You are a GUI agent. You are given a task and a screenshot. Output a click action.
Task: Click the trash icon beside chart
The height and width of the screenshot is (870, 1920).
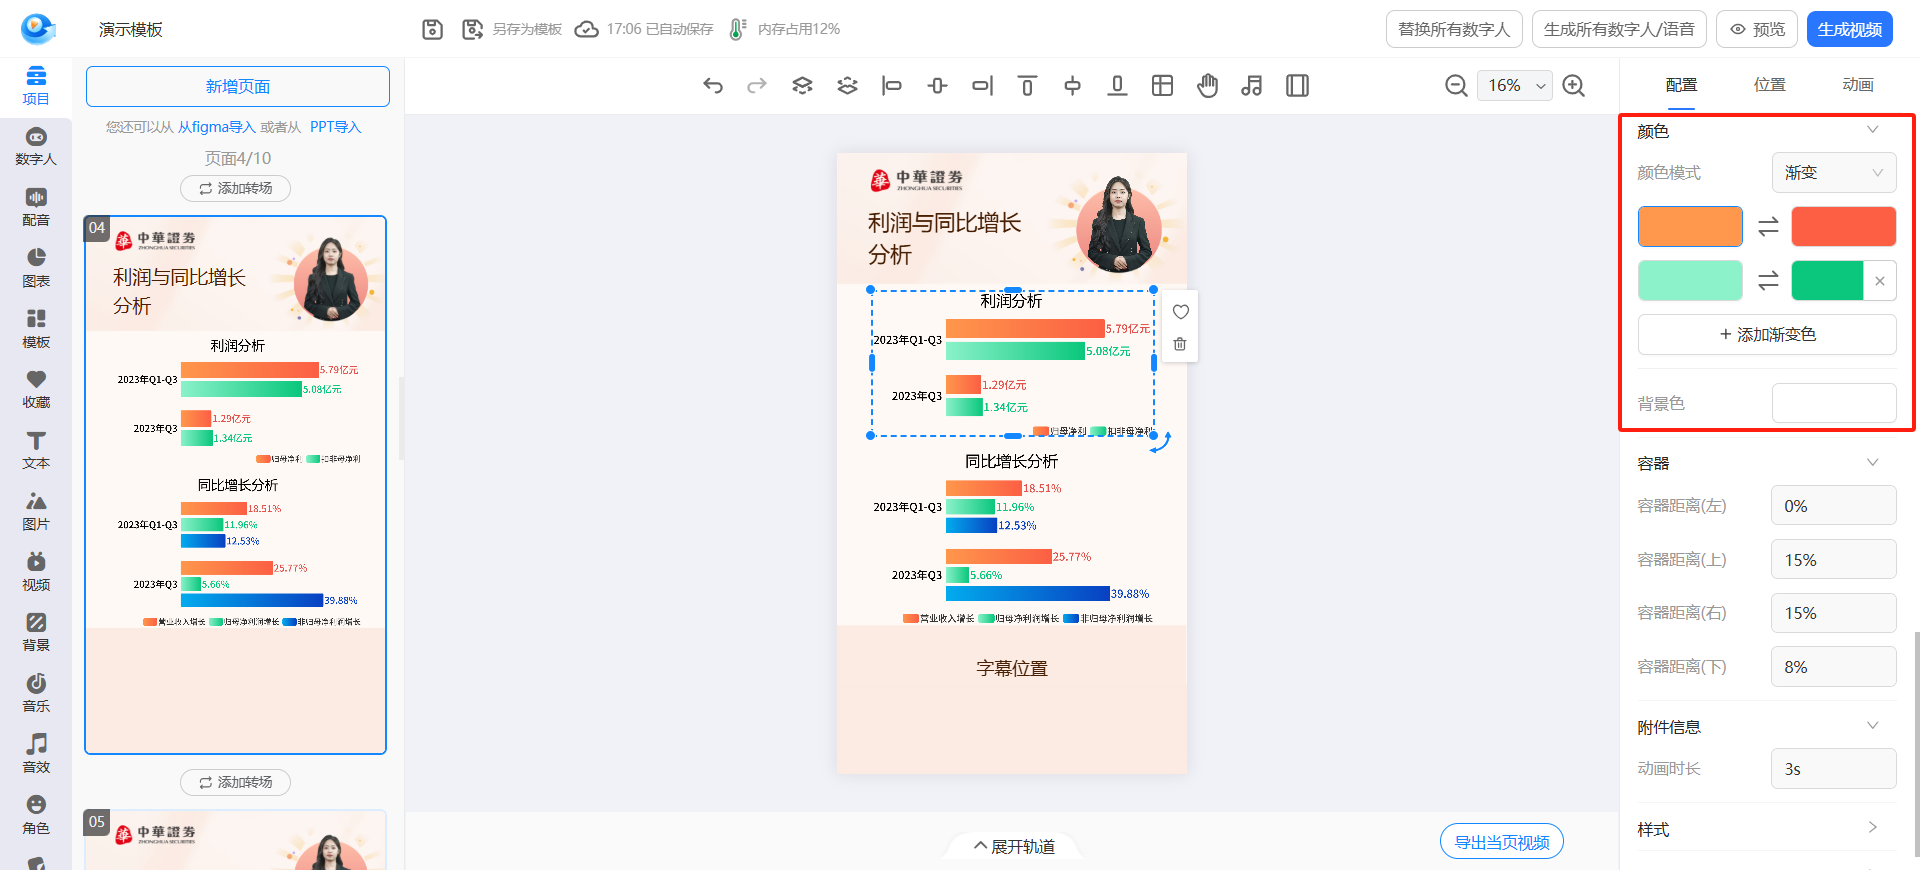click(1180, 344)
